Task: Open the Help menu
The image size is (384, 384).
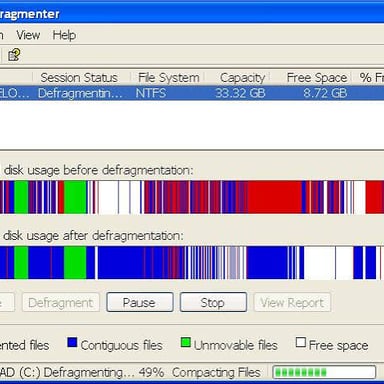Action: 64,35
